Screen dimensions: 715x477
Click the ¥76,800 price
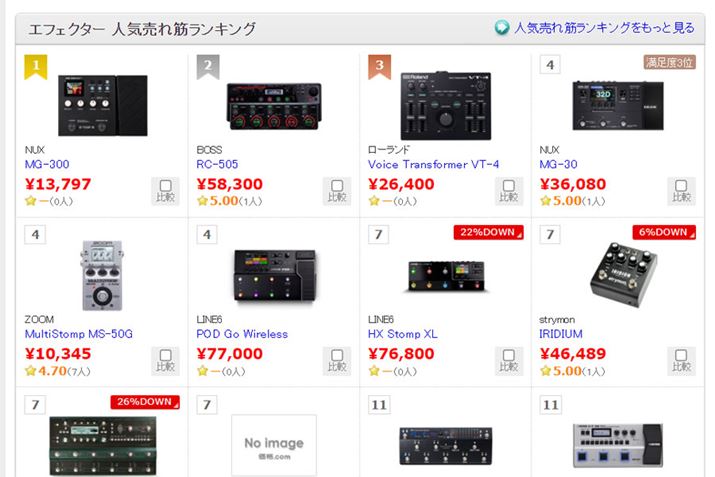click(x=401, y=353)
